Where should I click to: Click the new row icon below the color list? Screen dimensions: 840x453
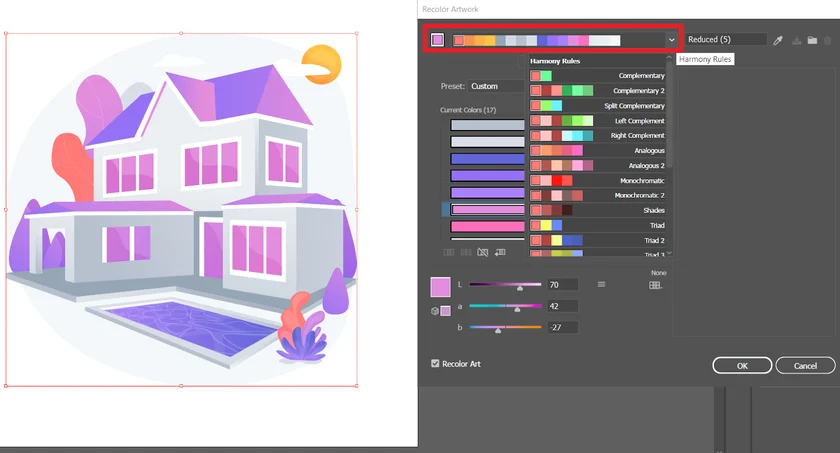pyautogui.click(x=499, y=253)
